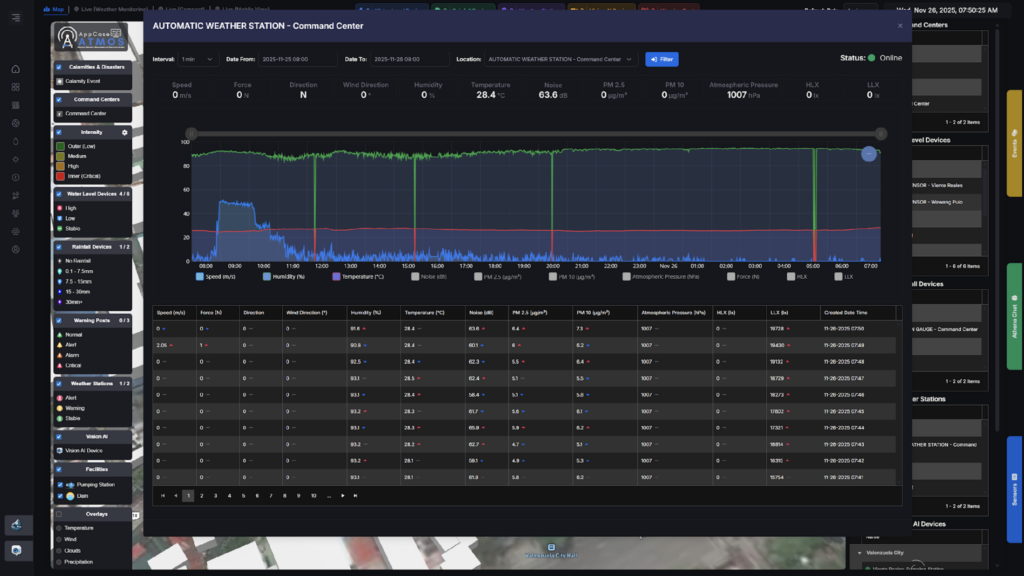Go to the first page of table
The image size is (1024, 576).
[x=163, y=496]
